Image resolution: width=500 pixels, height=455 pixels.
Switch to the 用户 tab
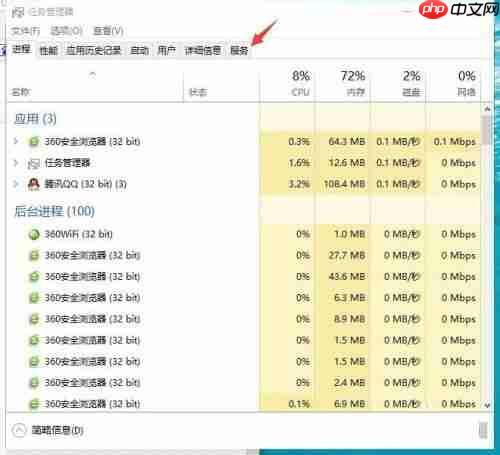(166, 50)
